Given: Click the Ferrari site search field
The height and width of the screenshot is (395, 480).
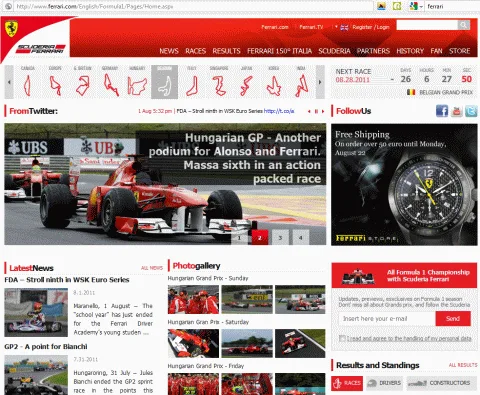Looking at the screenshot, I should coord(427,25).
